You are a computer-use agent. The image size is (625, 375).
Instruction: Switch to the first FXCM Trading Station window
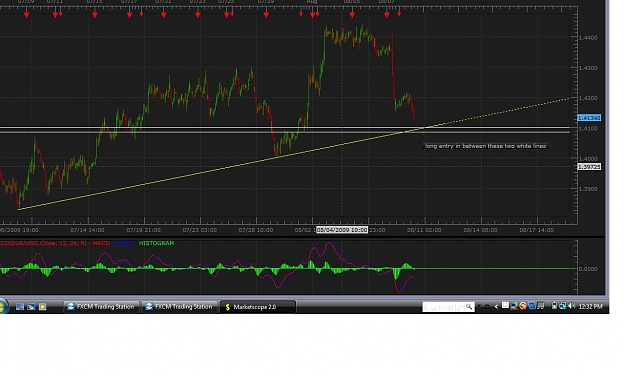click(x=101, y=306)
